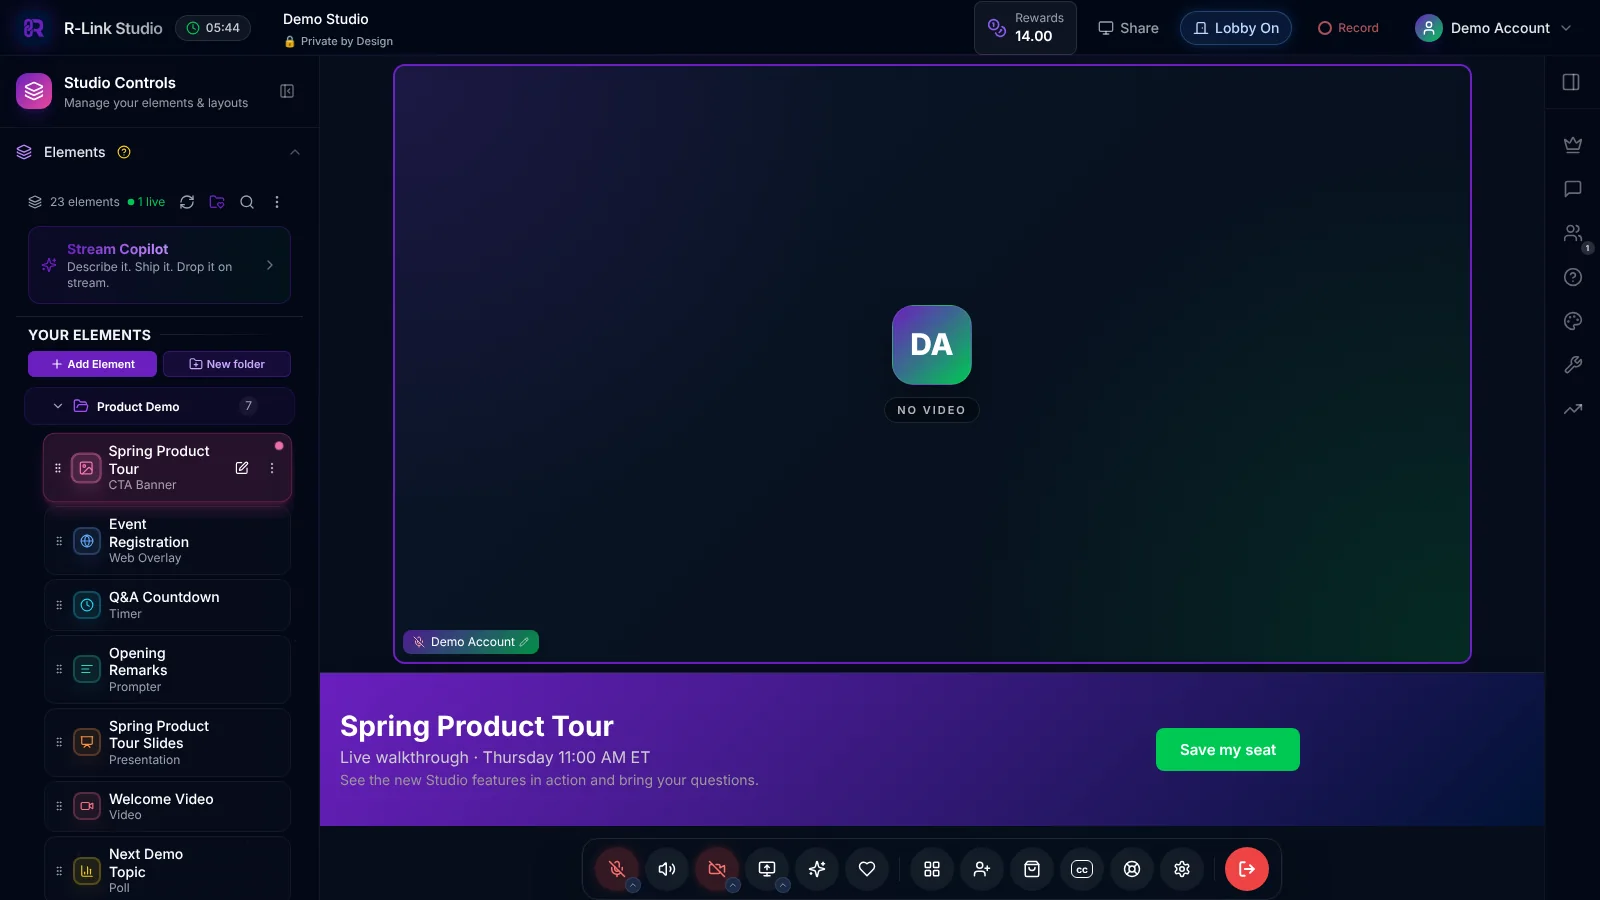
Task: Create a New folder
Action: coord(227,364)
